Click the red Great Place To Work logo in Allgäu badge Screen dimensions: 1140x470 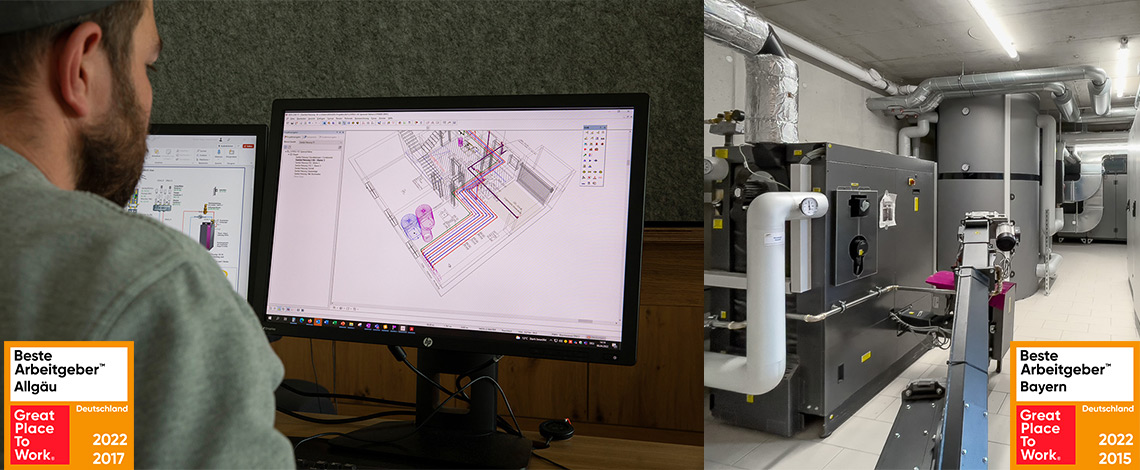(x=41, y=435)
